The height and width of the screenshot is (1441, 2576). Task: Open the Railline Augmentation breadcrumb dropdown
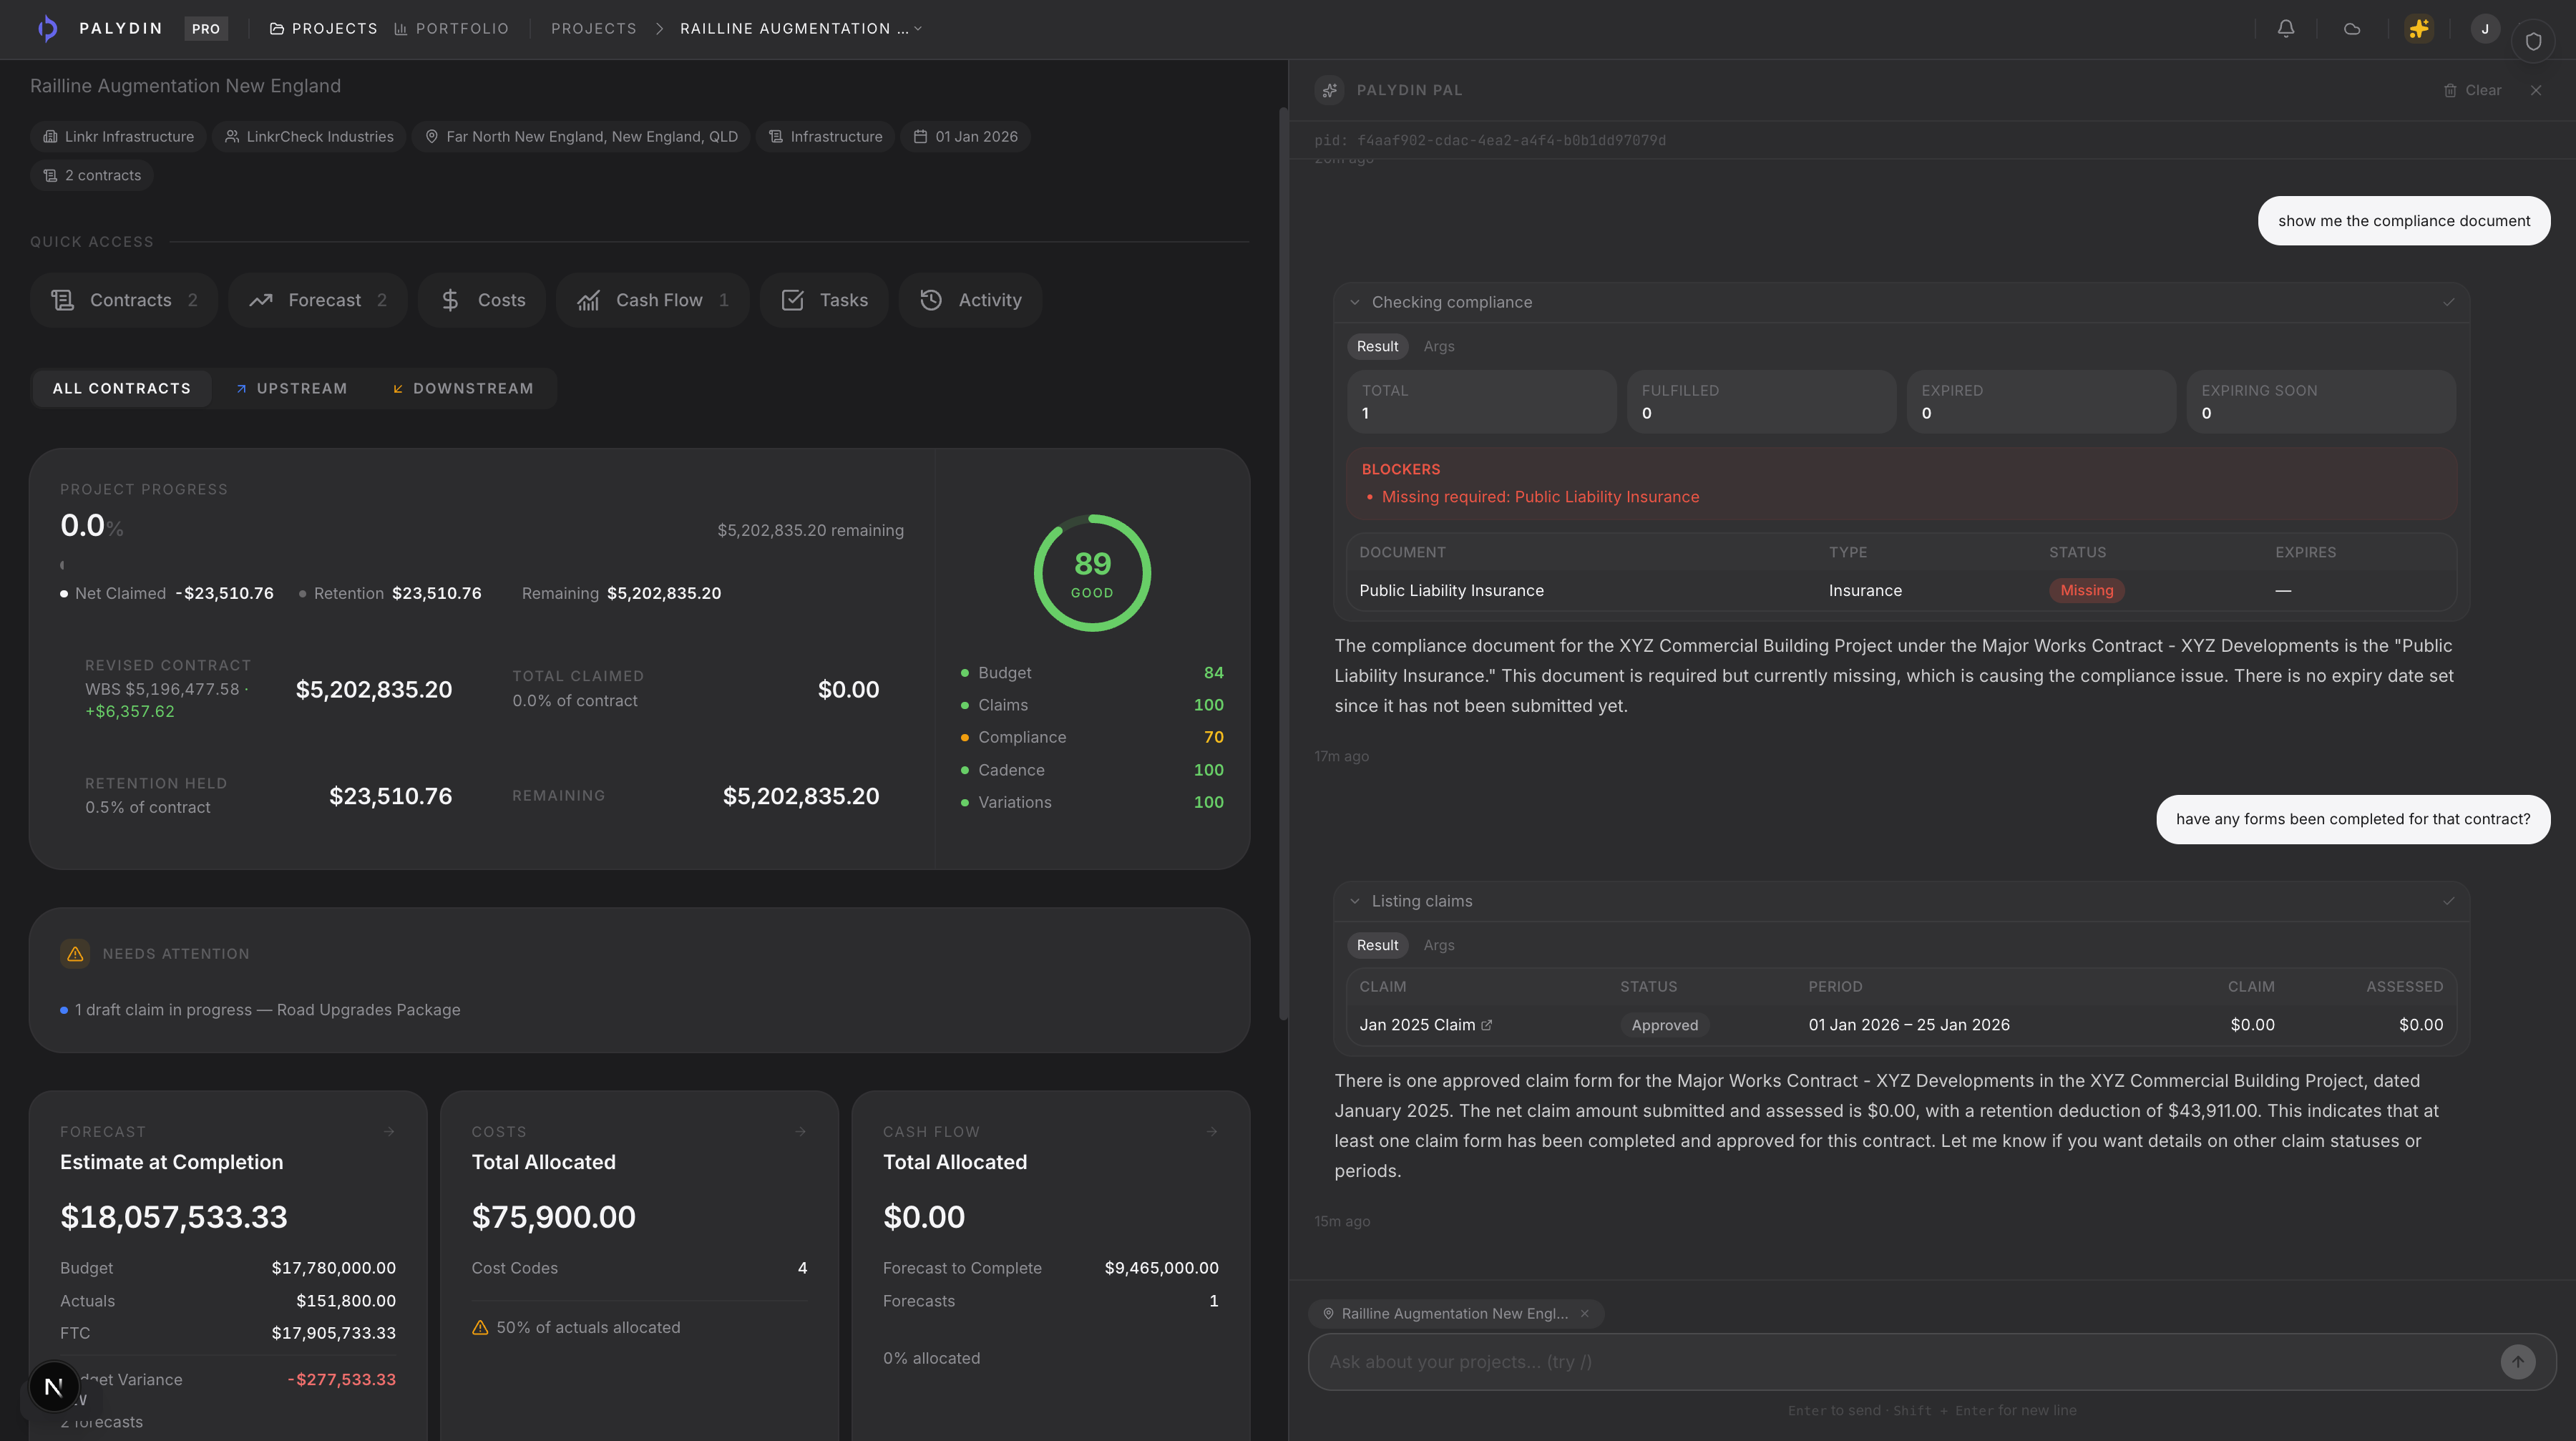coord(801,29)
